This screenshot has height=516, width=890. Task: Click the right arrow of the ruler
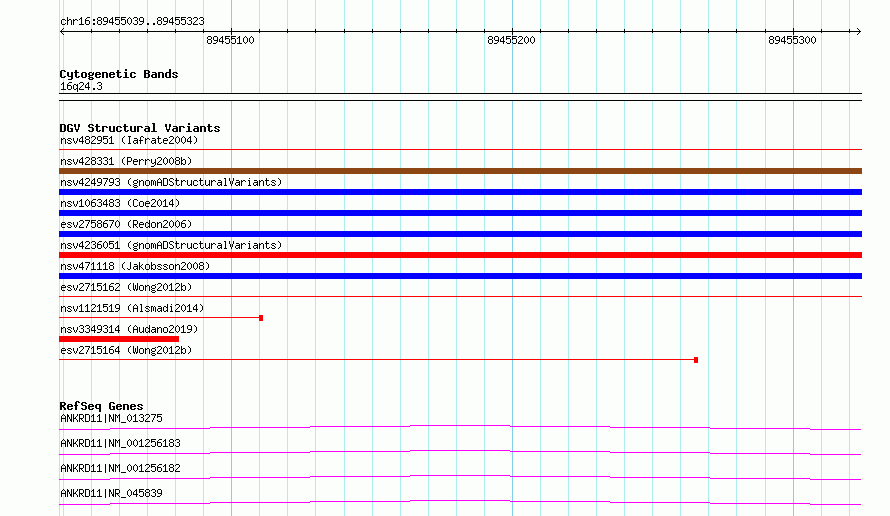point(858,31)
